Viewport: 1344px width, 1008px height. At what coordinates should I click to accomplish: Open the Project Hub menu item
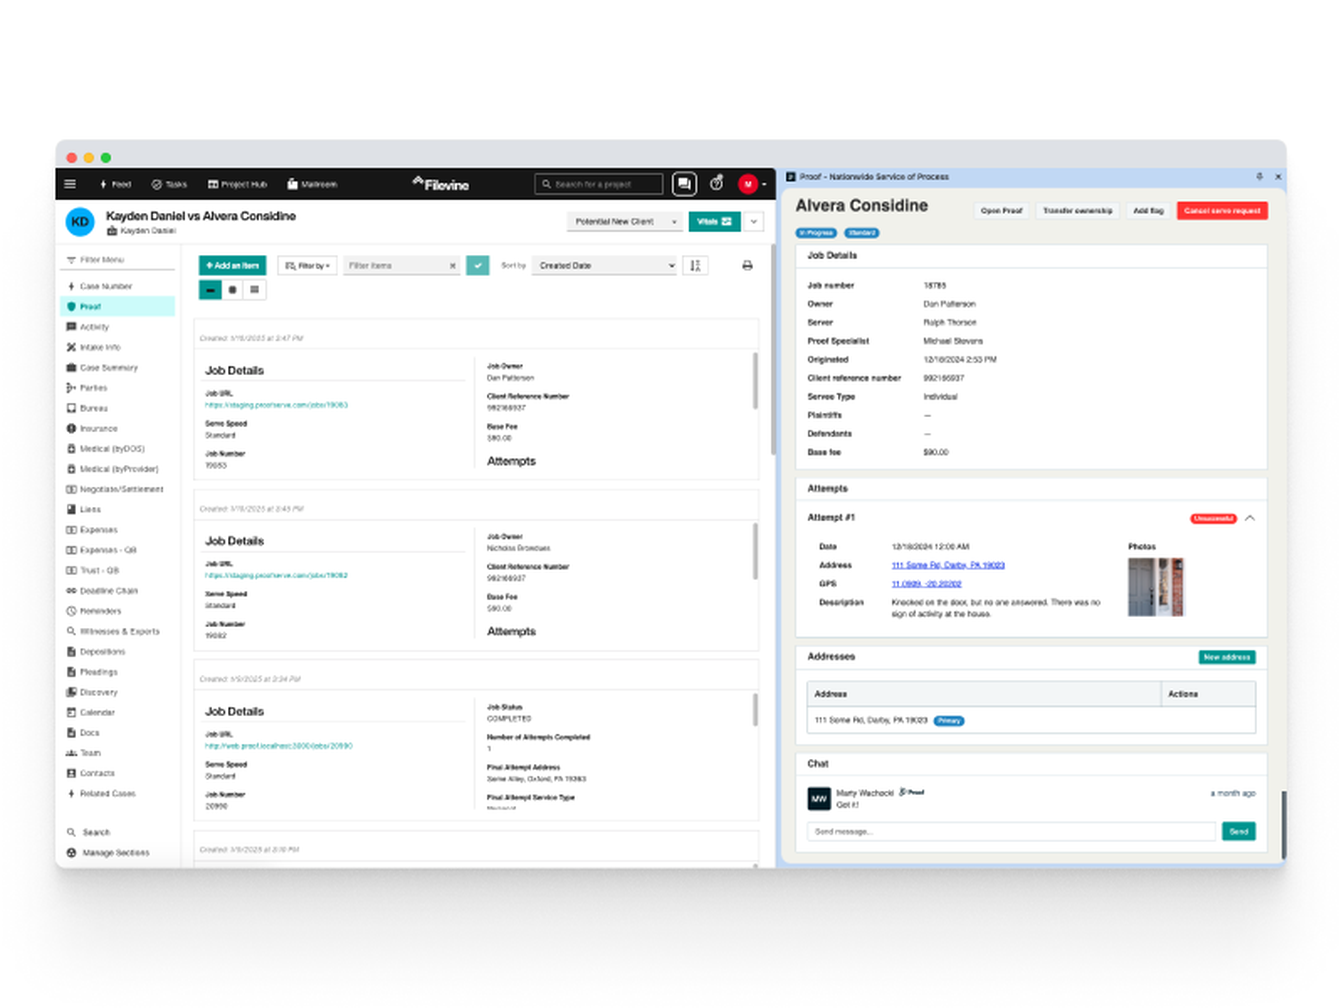237,184
